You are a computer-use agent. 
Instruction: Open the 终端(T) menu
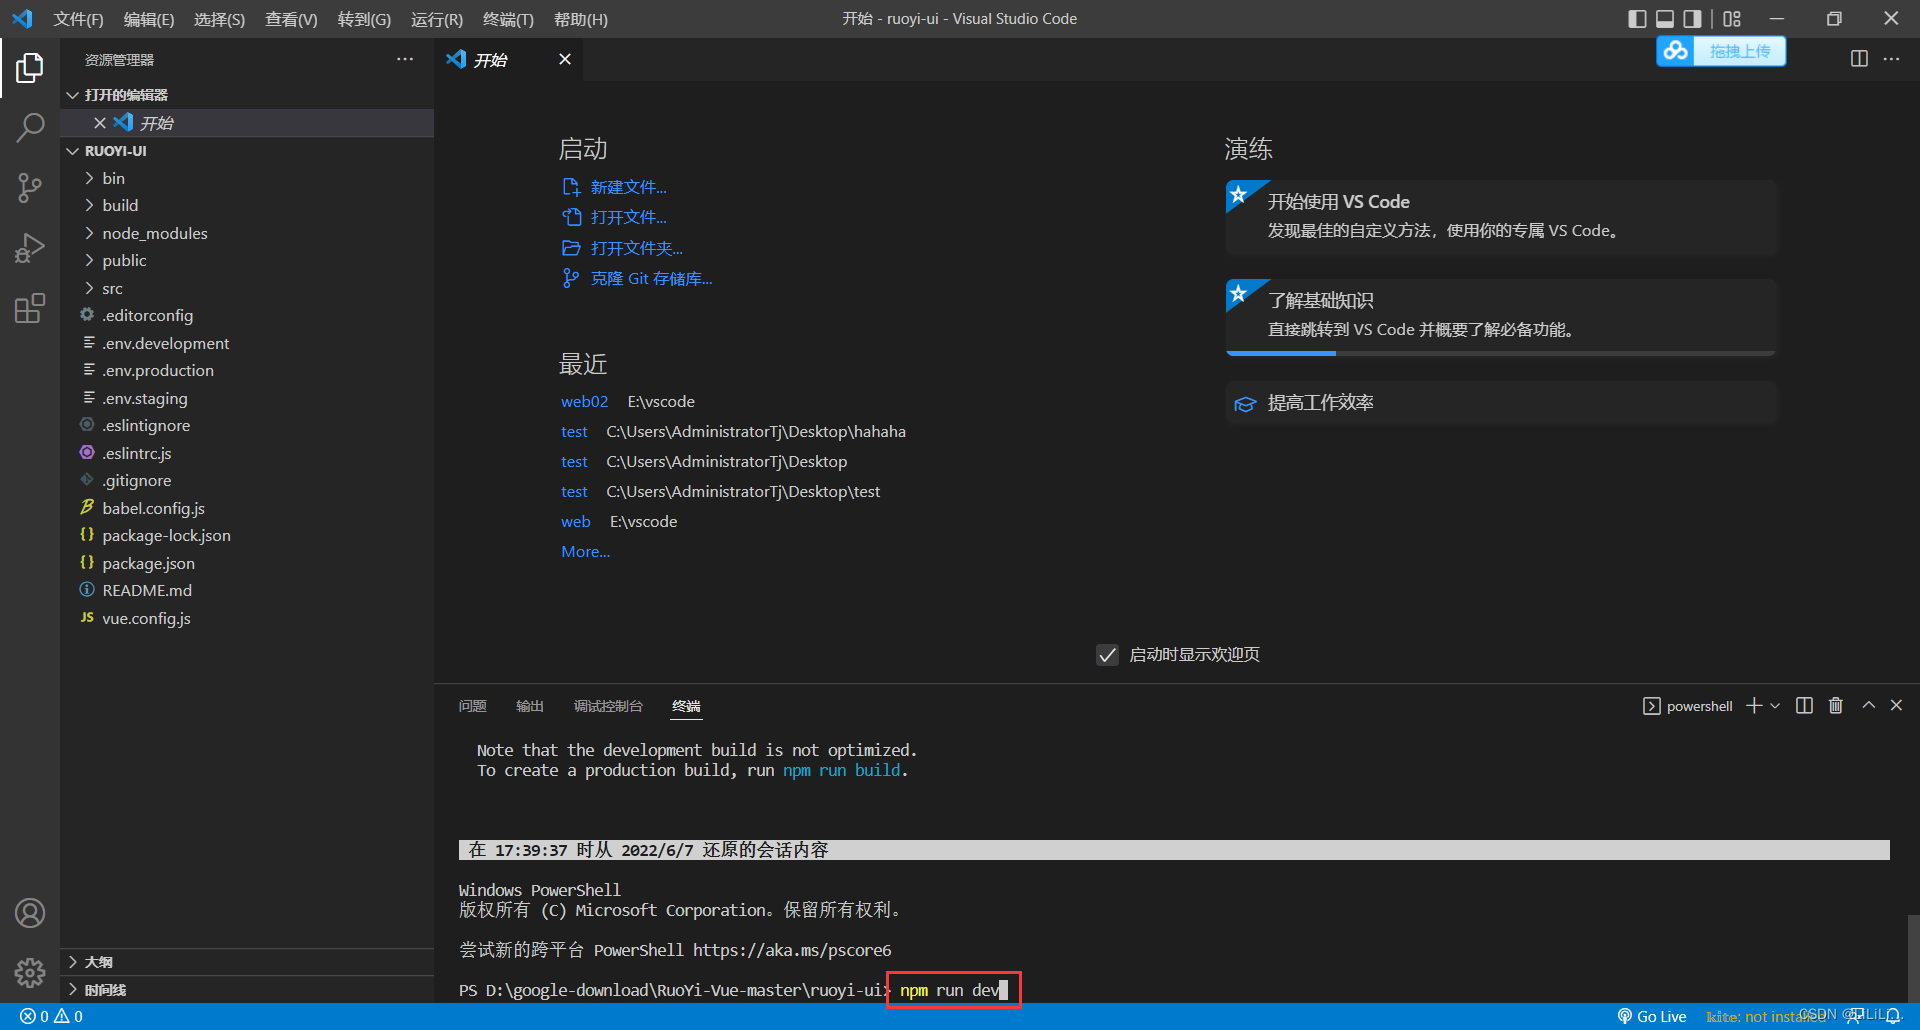coord(508,19)
